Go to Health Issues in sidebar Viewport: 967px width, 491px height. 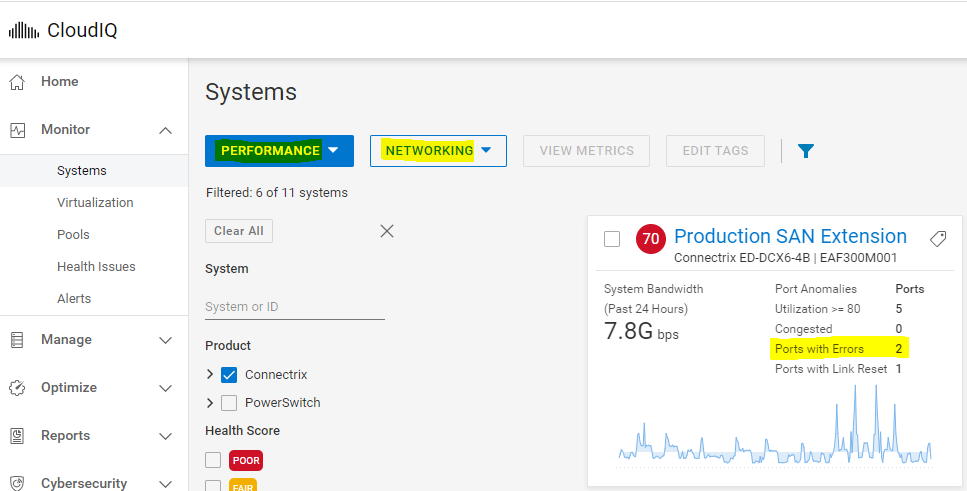[x=96, y=267]
